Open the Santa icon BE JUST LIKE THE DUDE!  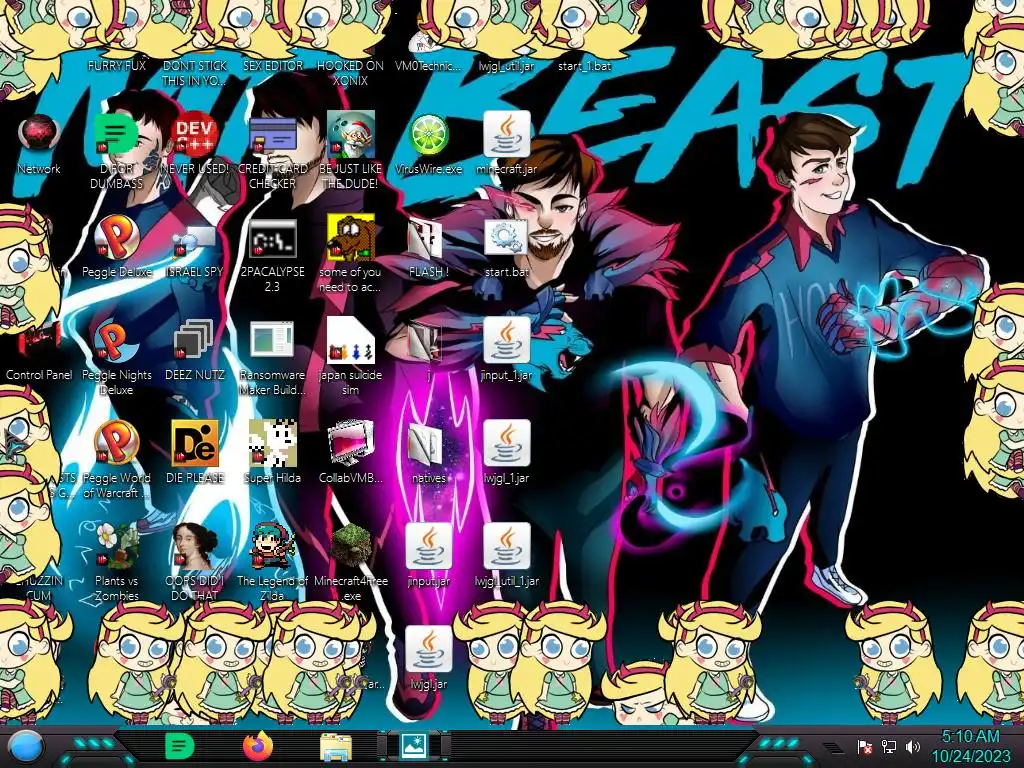pos(350,135)
